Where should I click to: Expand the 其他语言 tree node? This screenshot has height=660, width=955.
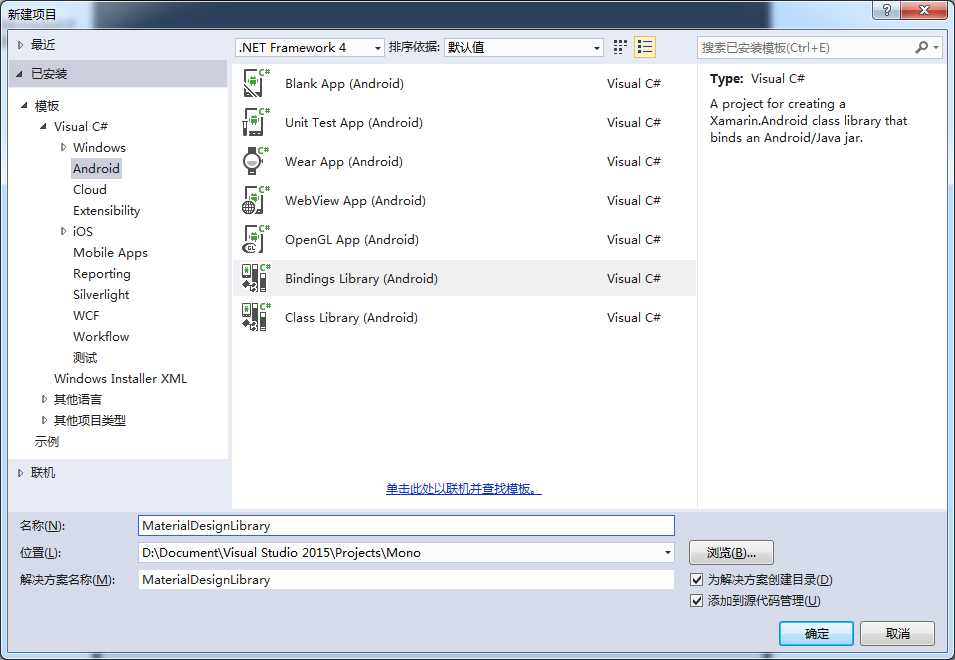tap(44, 399)
